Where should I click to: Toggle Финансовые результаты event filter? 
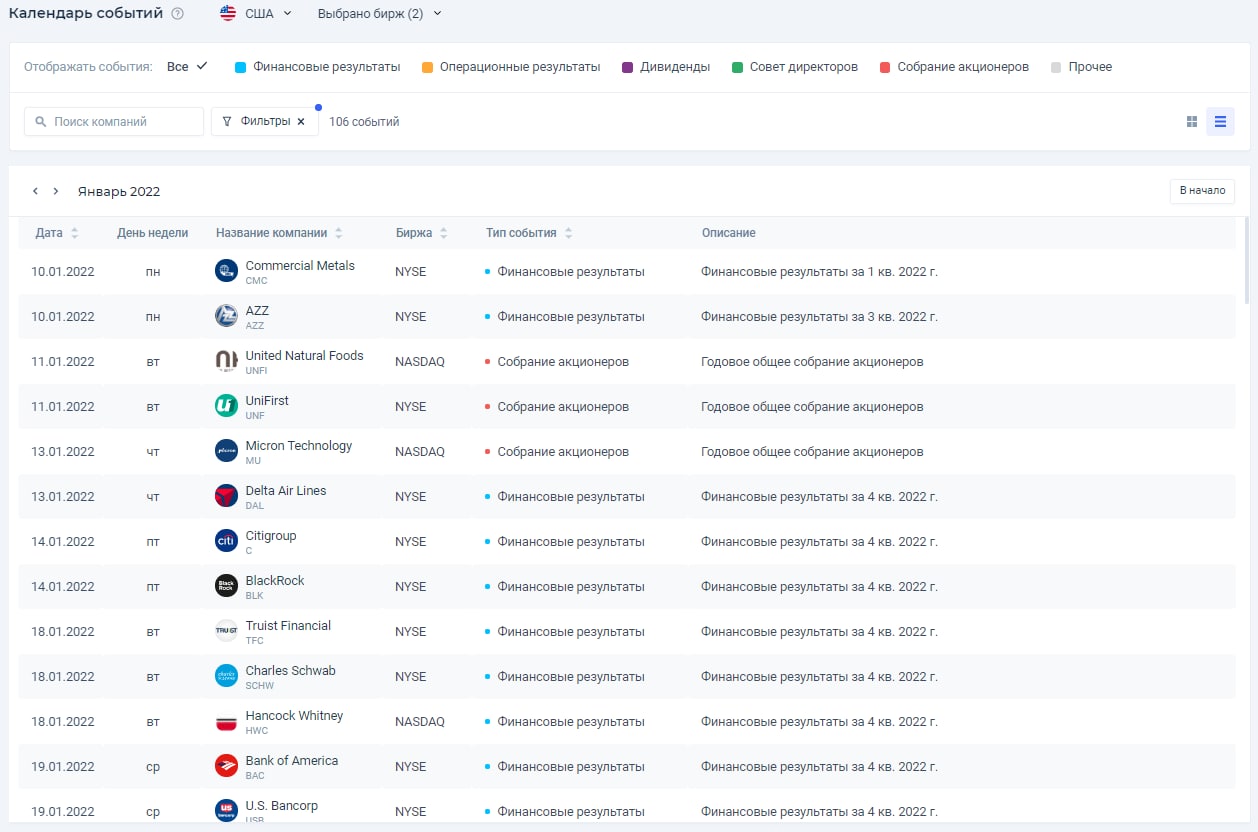(x=318, y=67)
